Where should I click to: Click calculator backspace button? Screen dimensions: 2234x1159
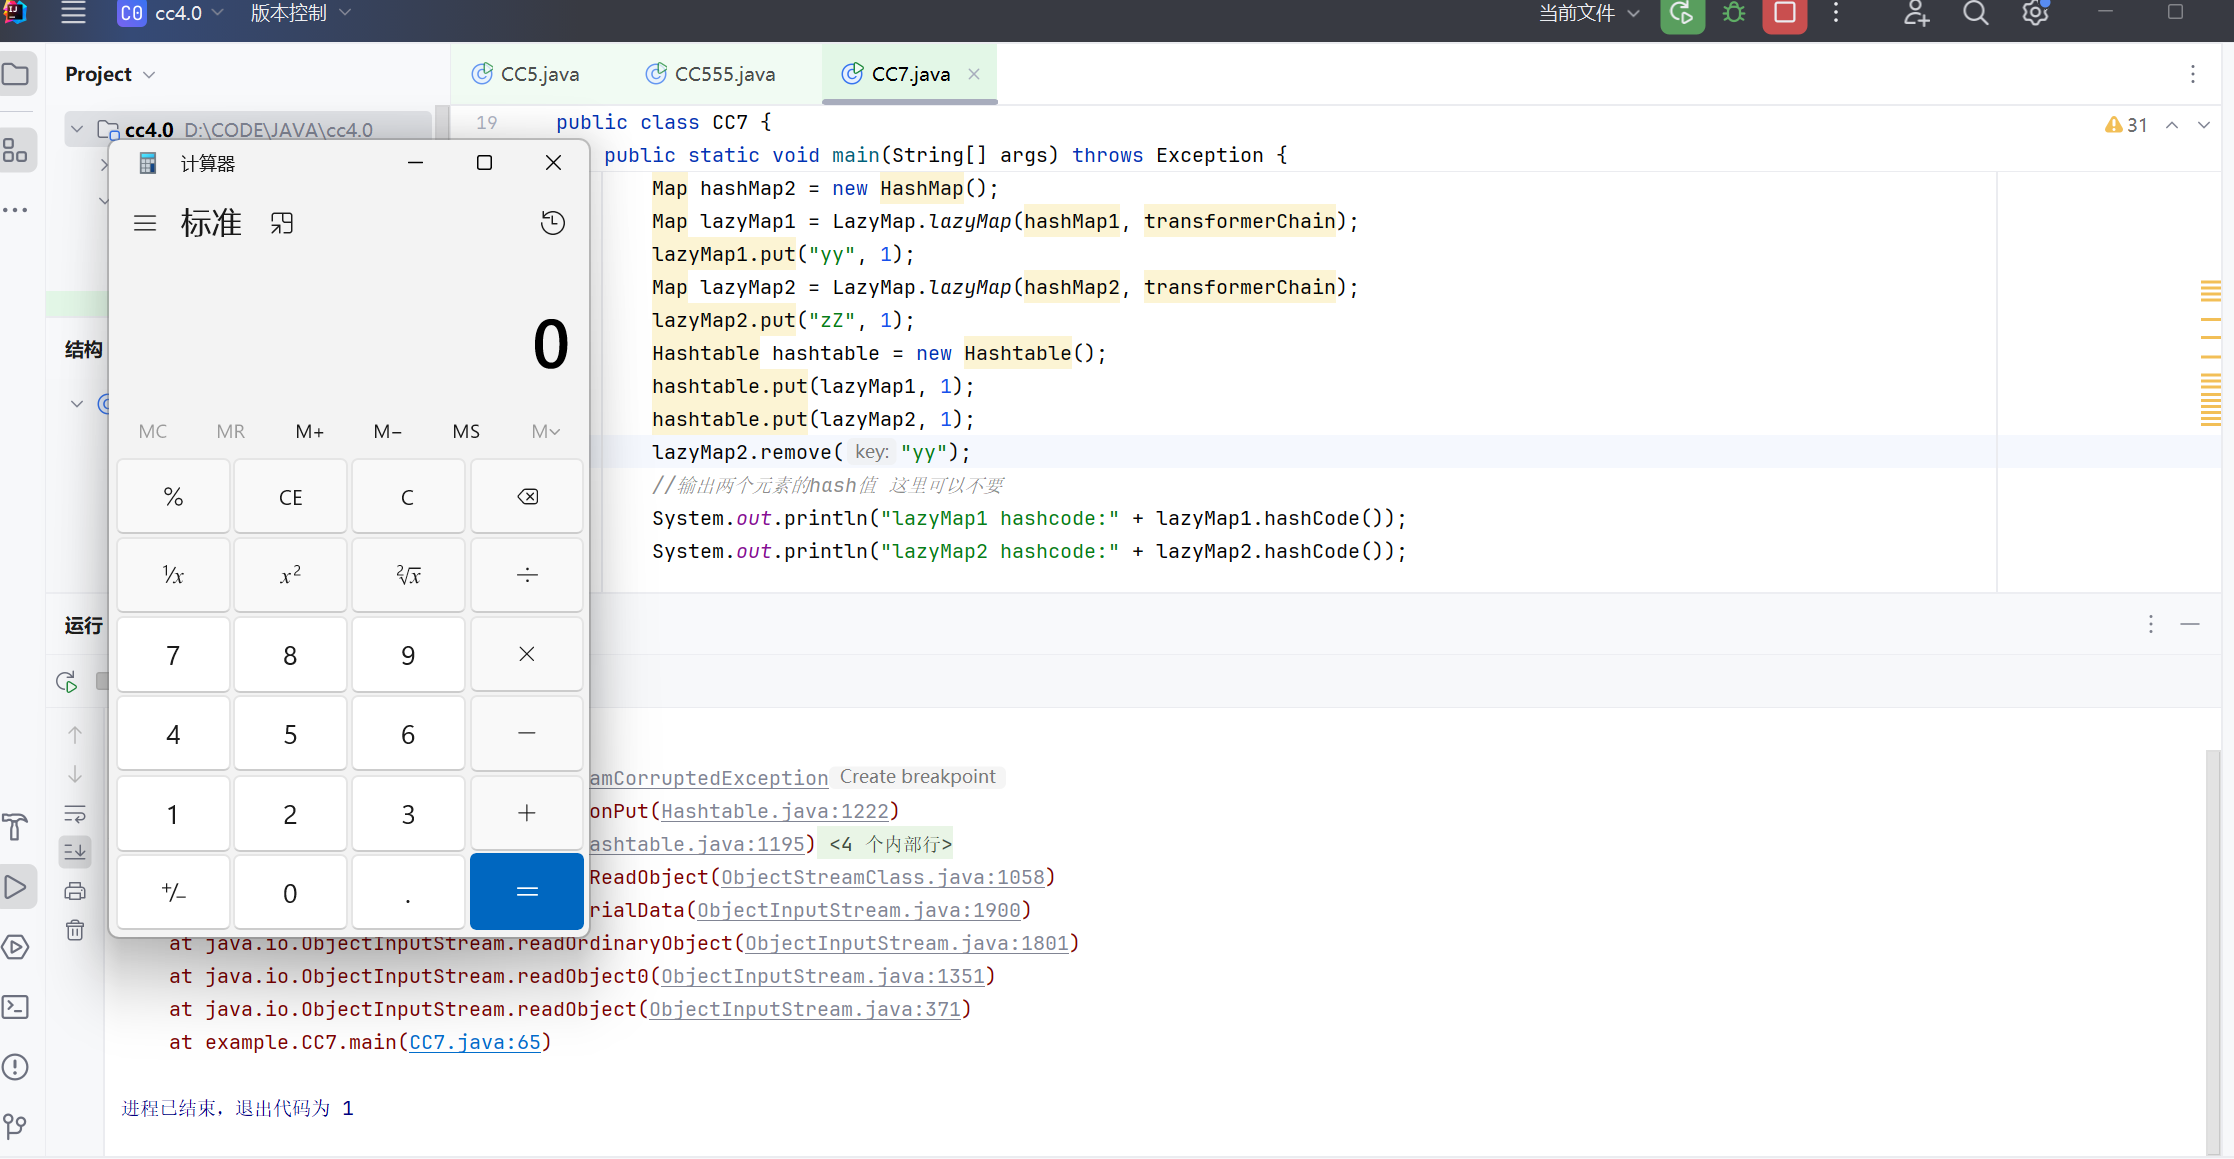[527, 497]
